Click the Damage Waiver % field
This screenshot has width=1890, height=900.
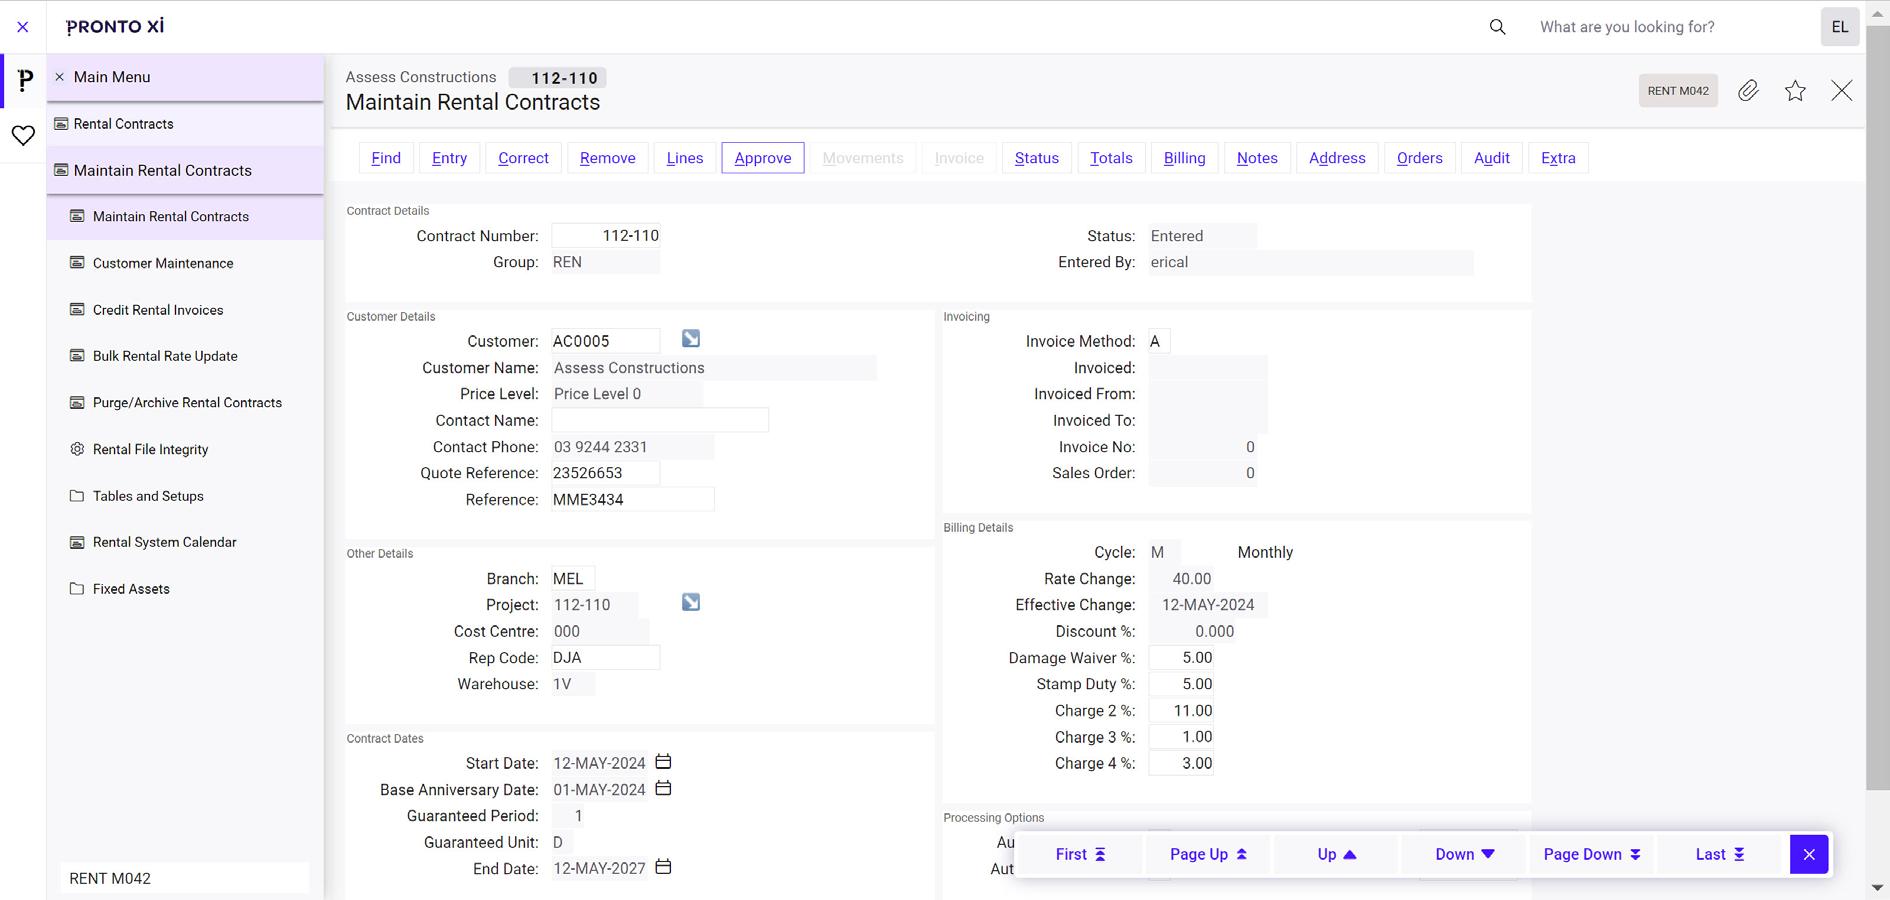pos(1181,658)
